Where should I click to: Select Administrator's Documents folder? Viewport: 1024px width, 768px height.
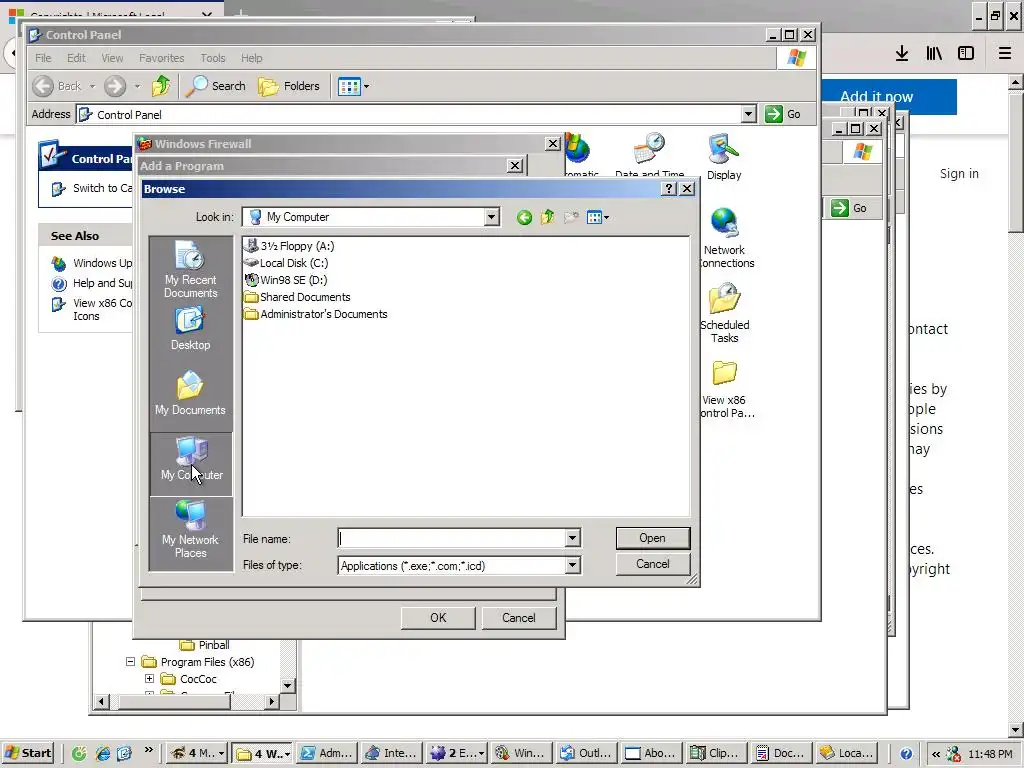pyautogui.click(x=316, y=313)
